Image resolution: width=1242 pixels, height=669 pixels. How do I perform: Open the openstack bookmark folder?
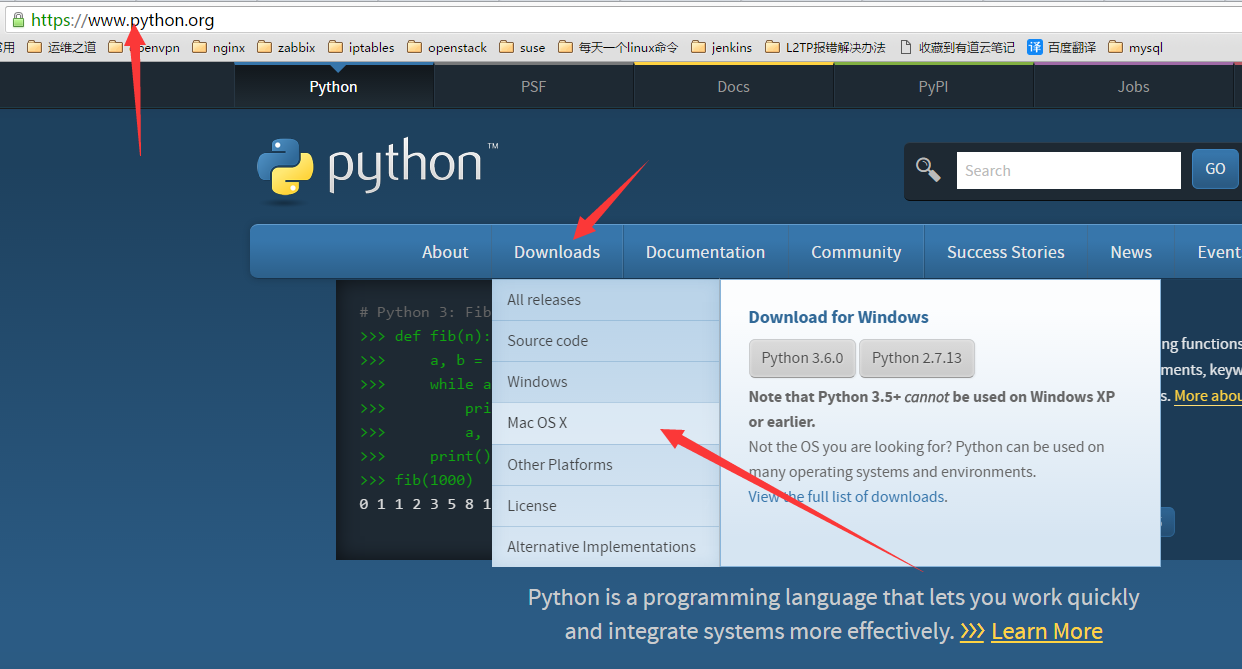(447, 47)
